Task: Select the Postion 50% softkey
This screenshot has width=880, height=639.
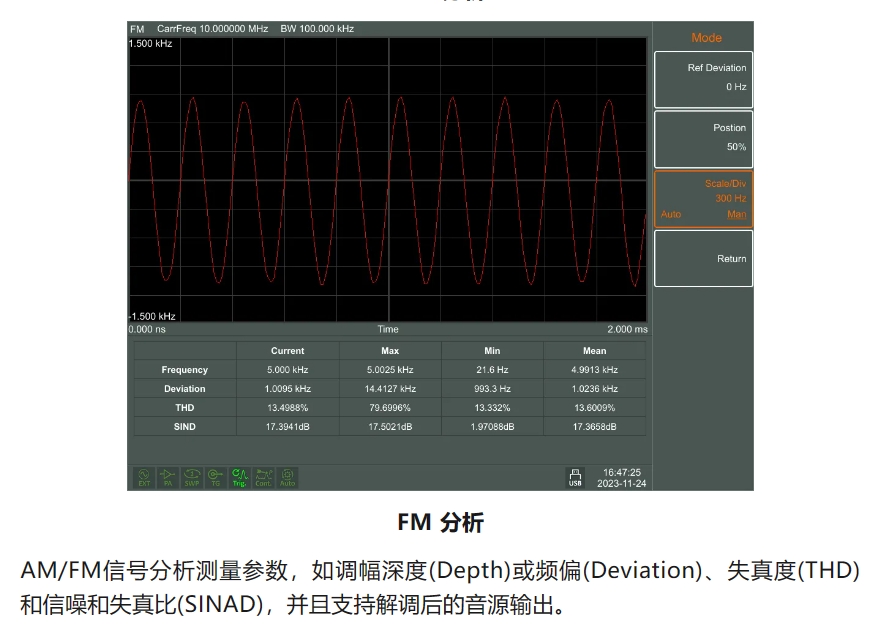Action: click(703, 138)
